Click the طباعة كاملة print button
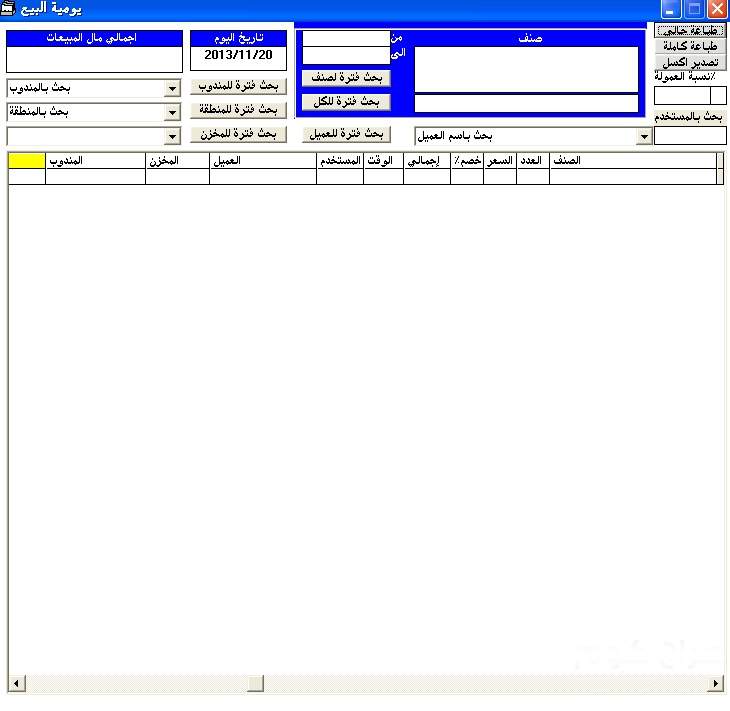The height and width of the screenshot is (711, 730). point(690,46)
